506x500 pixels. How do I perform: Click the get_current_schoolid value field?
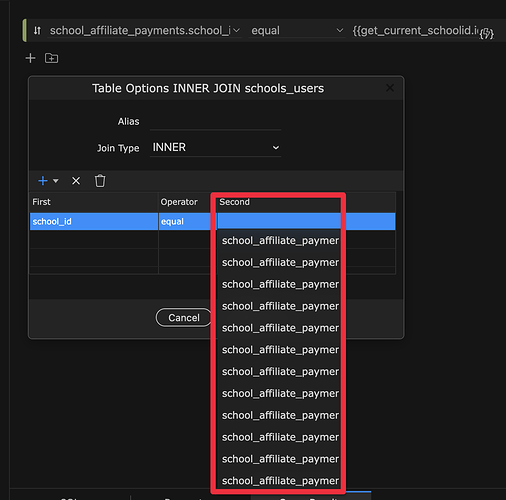point(415,31)
